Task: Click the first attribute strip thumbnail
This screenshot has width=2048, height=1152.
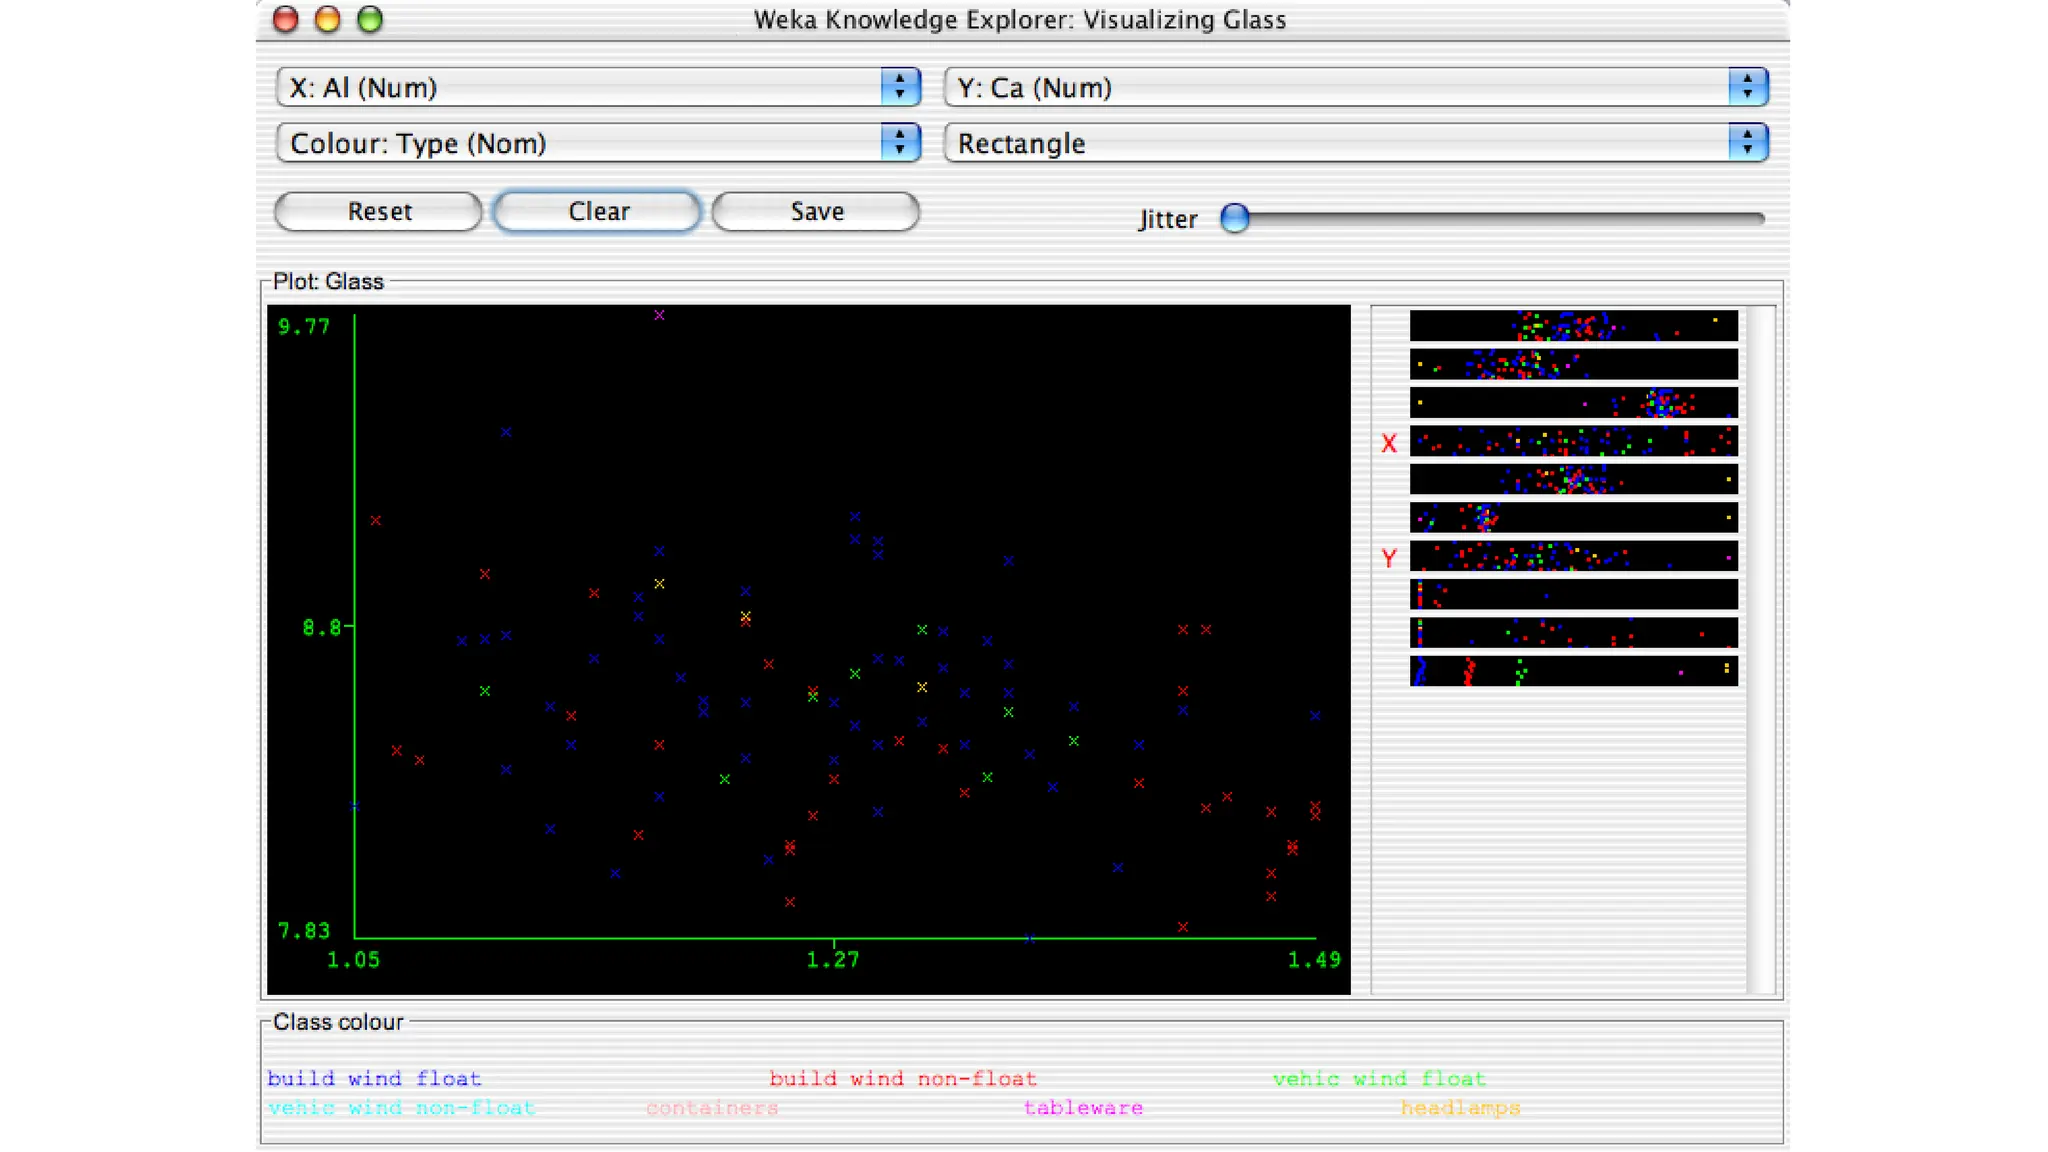Action: [1573, 326]
